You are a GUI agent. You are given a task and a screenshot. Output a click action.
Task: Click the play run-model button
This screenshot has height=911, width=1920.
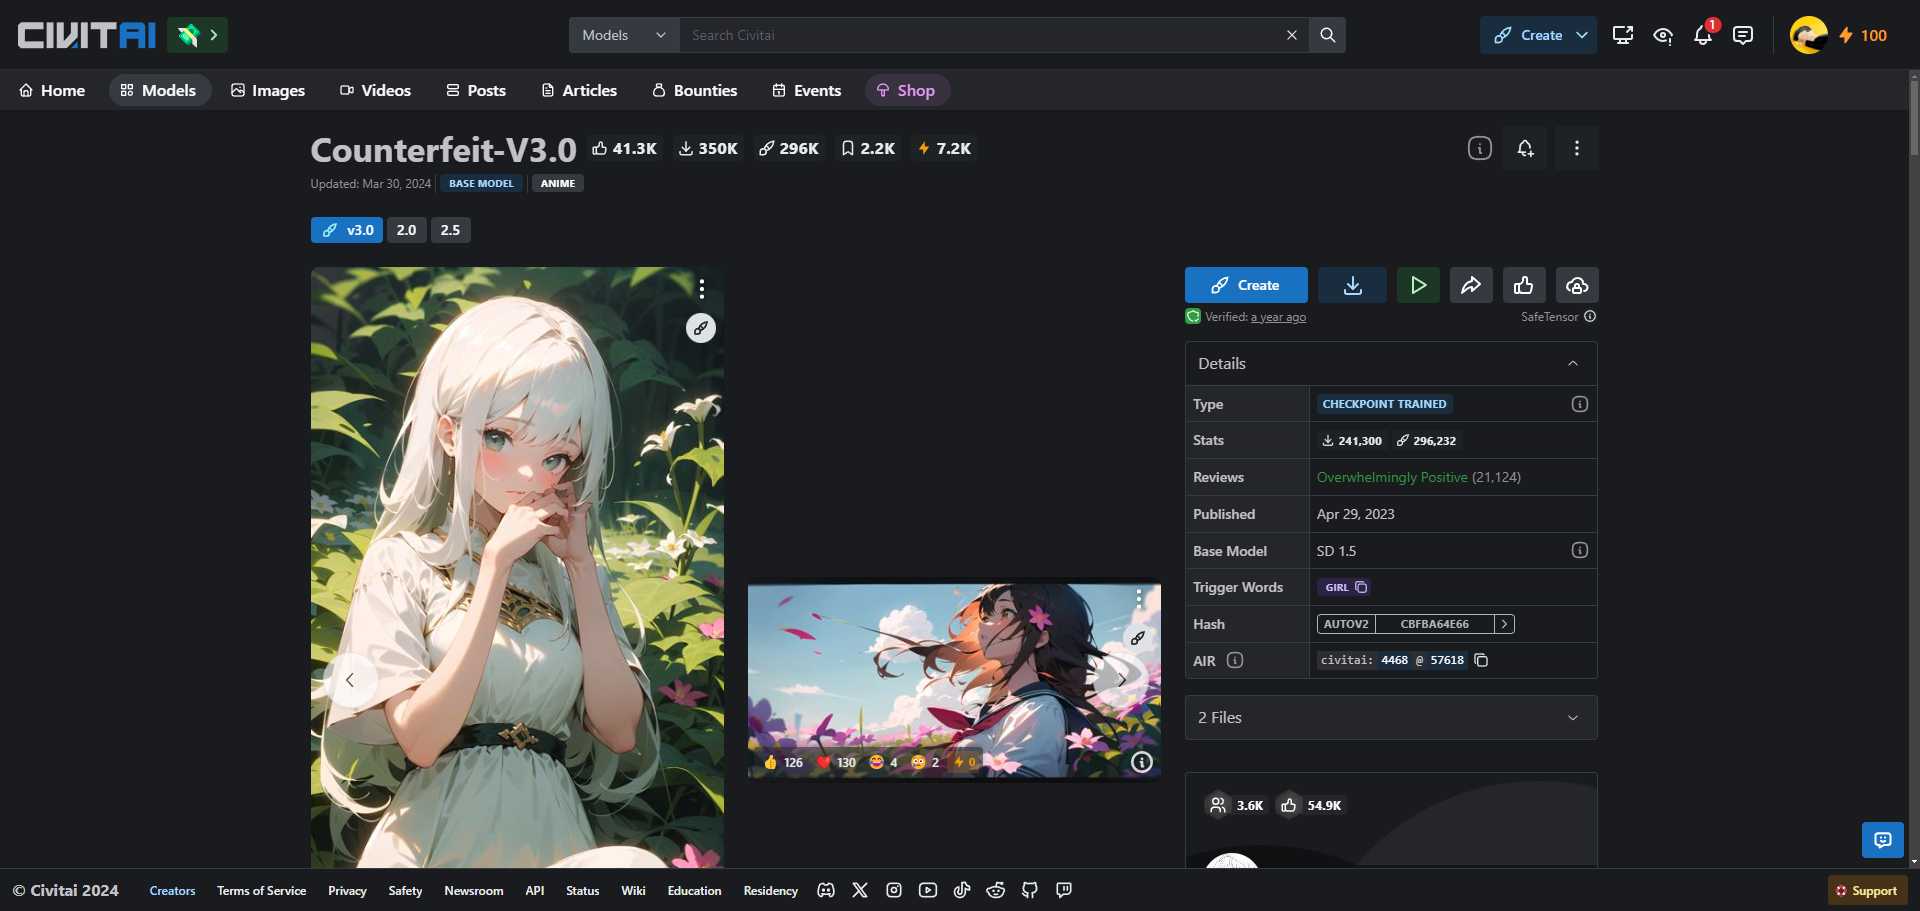1418,285
